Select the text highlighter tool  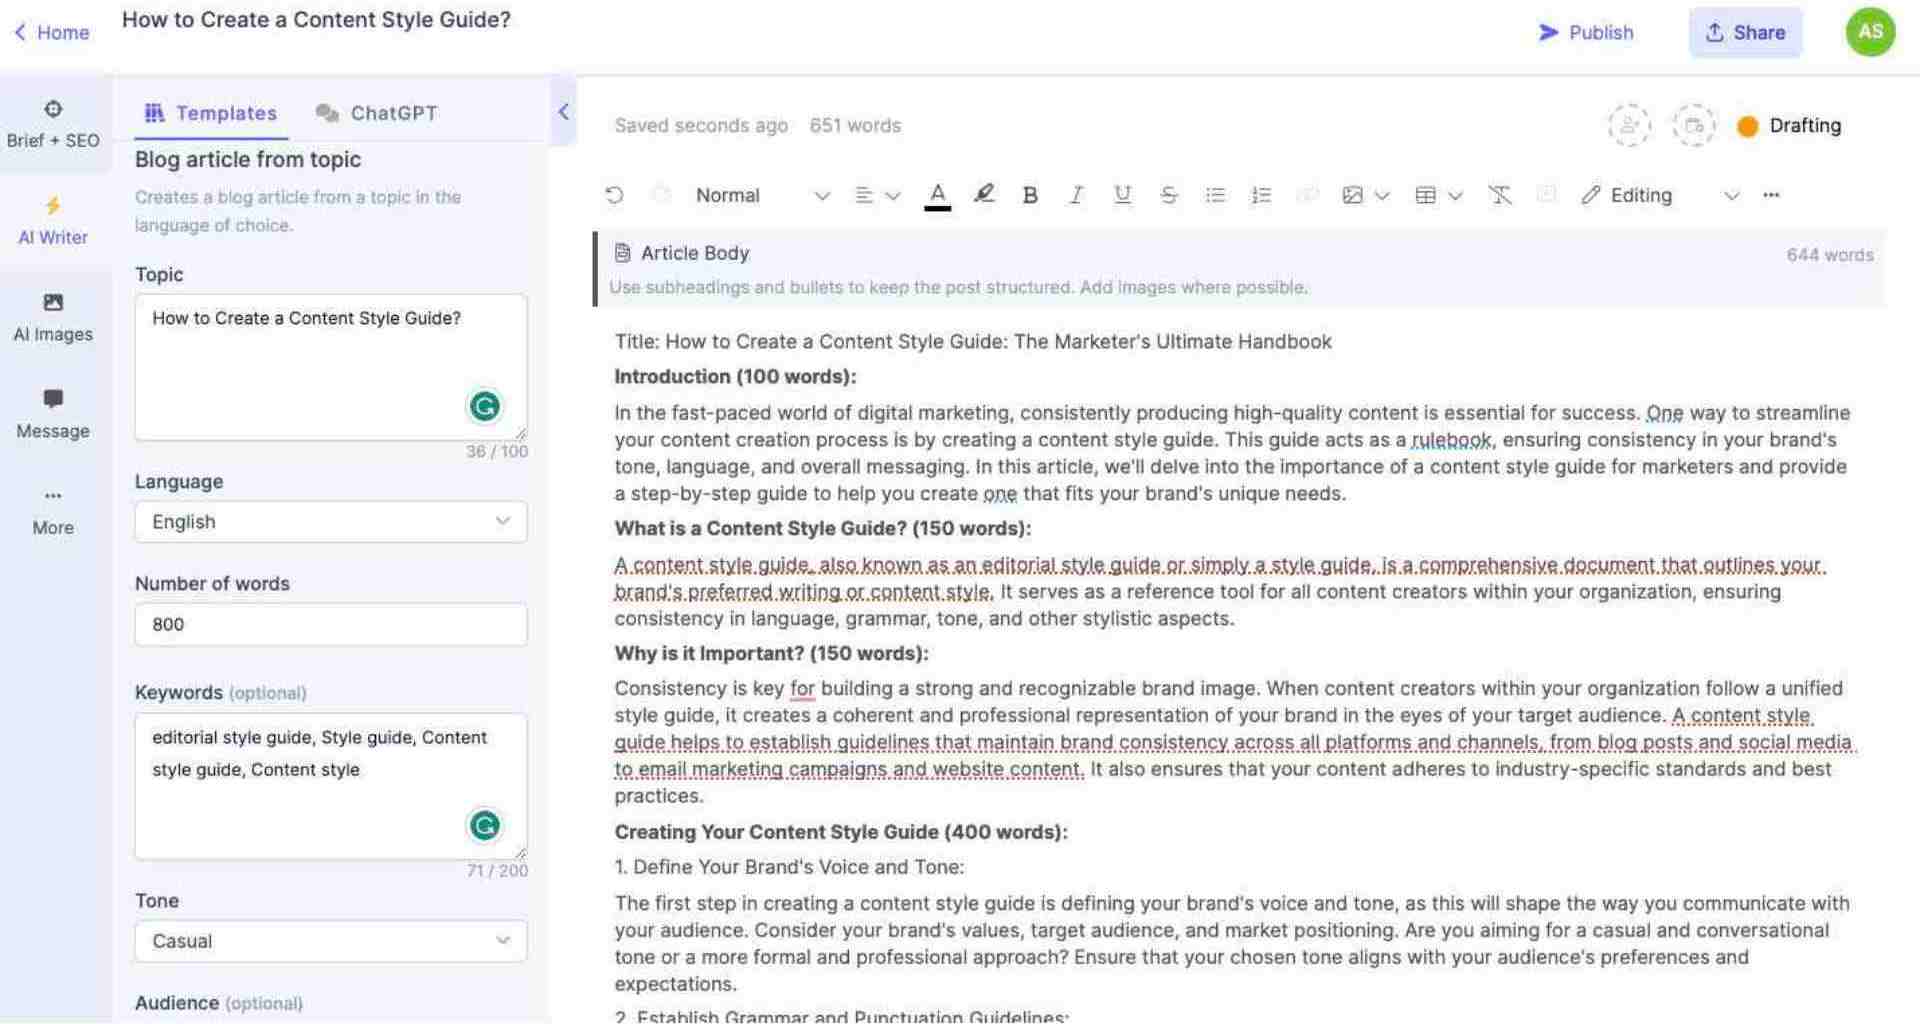[x=984, y=194]
